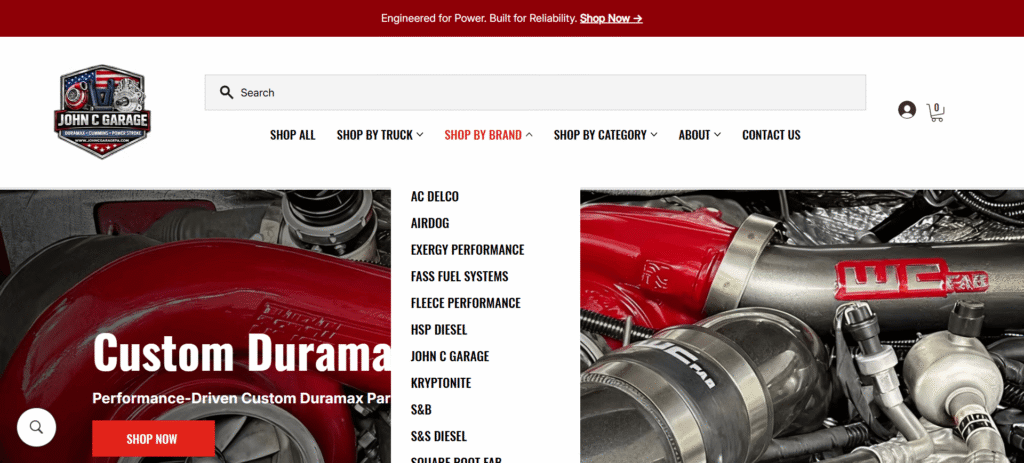Open the user account icon
Image resolution: width=1024 pixels, height=463 pixels.
[906, 110]
